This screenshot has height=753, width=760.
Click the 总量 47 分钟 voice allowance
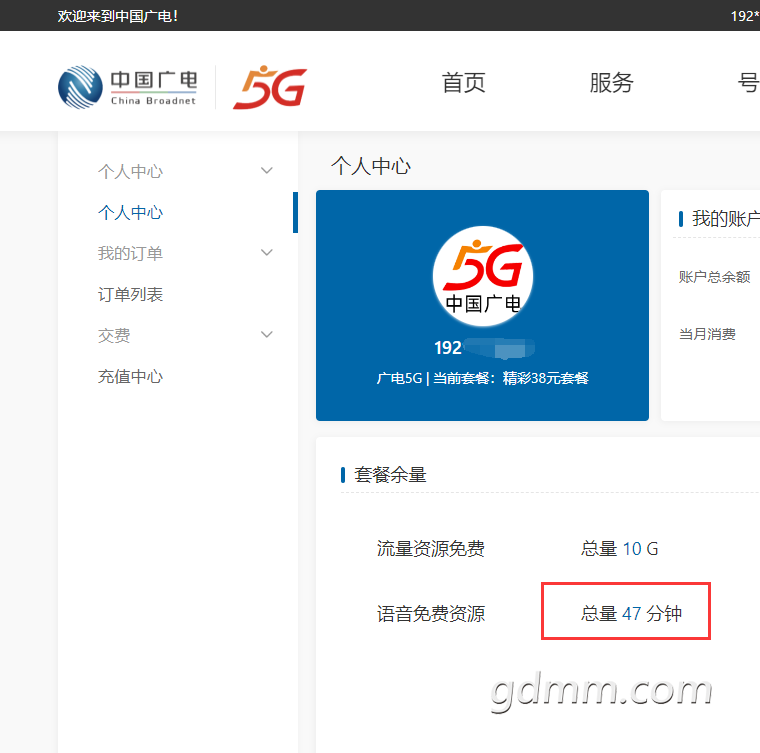pyautogui.click(x=631, y=613)
